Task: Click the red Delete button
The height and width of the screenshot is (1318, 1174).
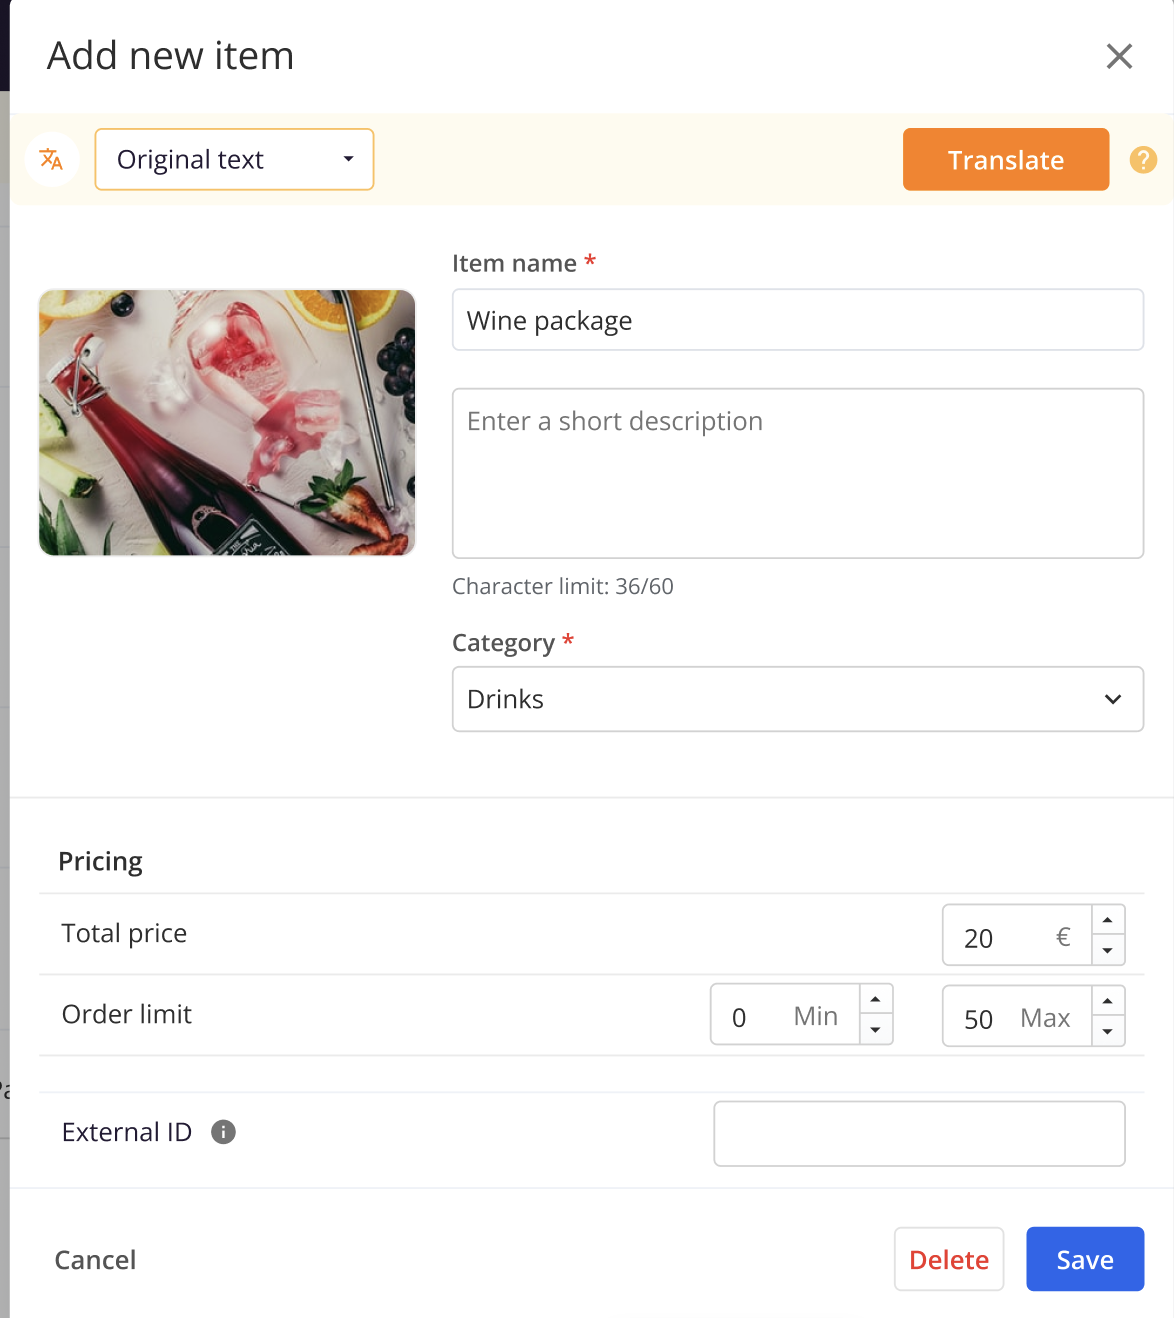Action: click(x=949, y=1259)
